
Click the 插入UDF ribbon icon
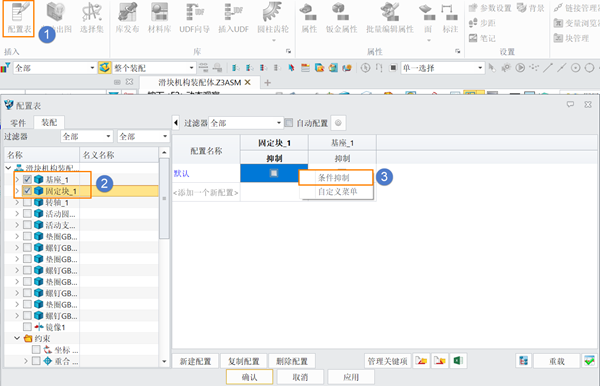click(x=233, y=18)
